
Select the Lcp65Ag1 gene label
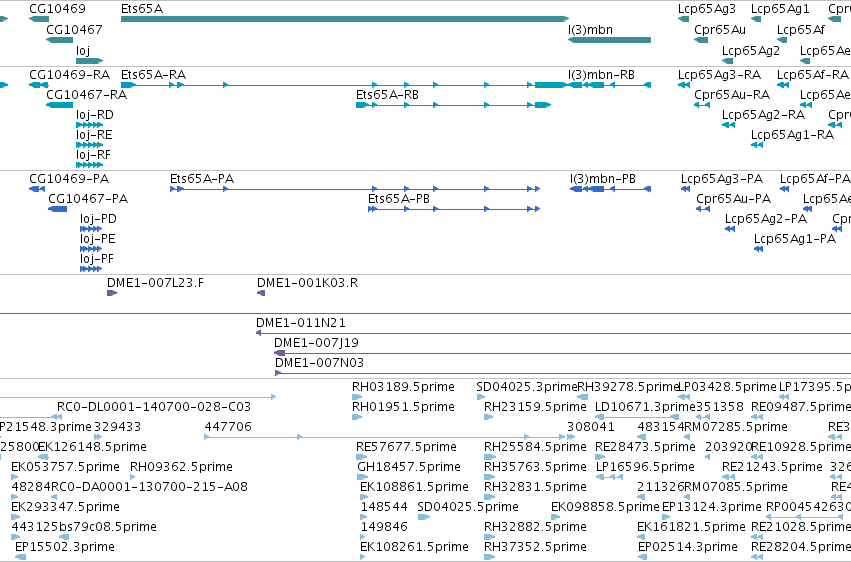point(780,9)
